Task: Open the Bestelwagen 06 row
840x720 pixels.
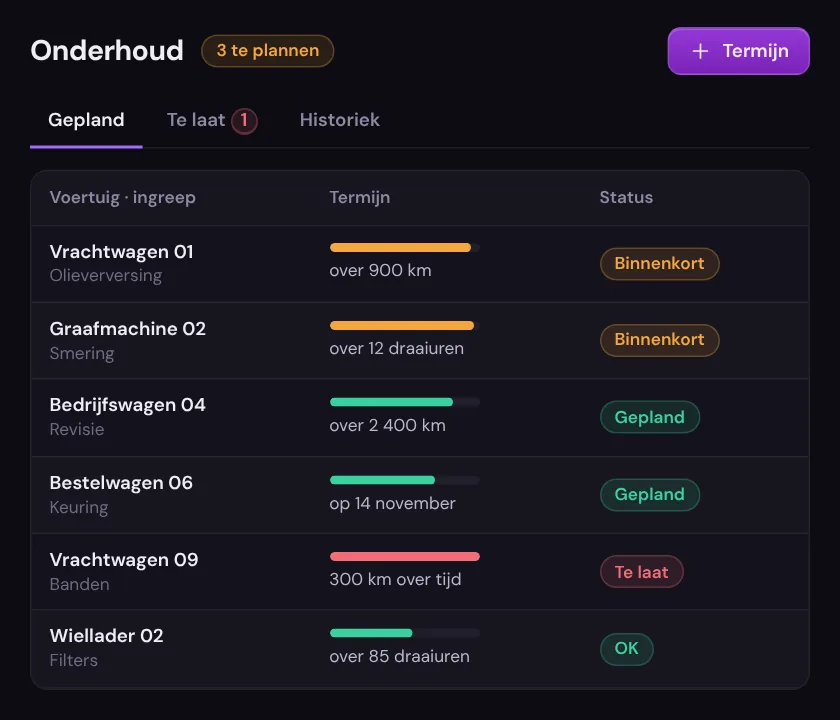Action: click(420, 495)
